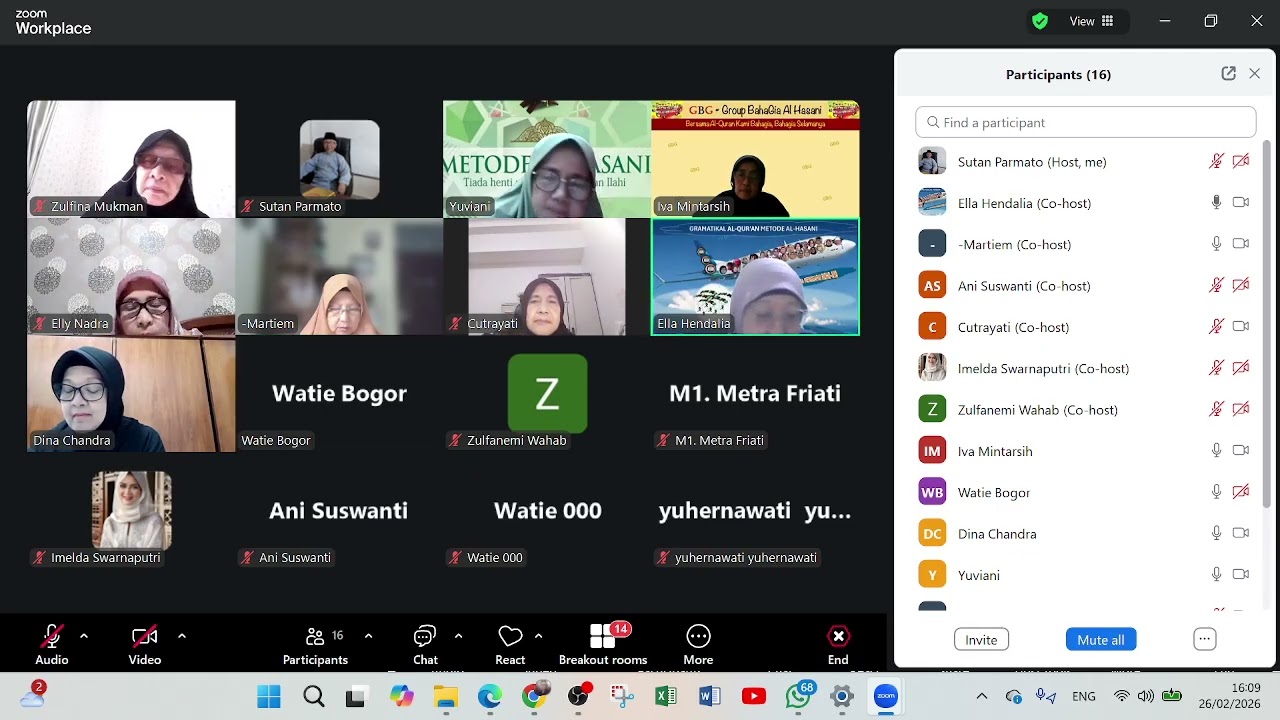The width and height of the screenshot is (1280, 720).
Task: Select Imelda Swarnaputri (Co-host) row
Action: point(1085,368)
